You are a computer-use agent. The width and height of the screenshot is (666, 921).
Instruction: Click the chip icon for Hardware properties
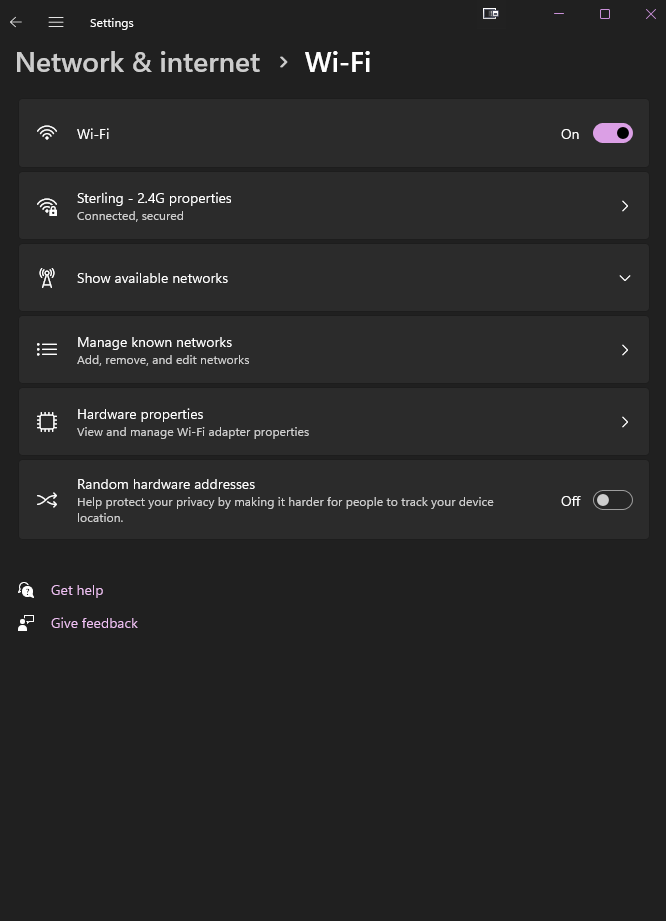[x=47, y=422]
